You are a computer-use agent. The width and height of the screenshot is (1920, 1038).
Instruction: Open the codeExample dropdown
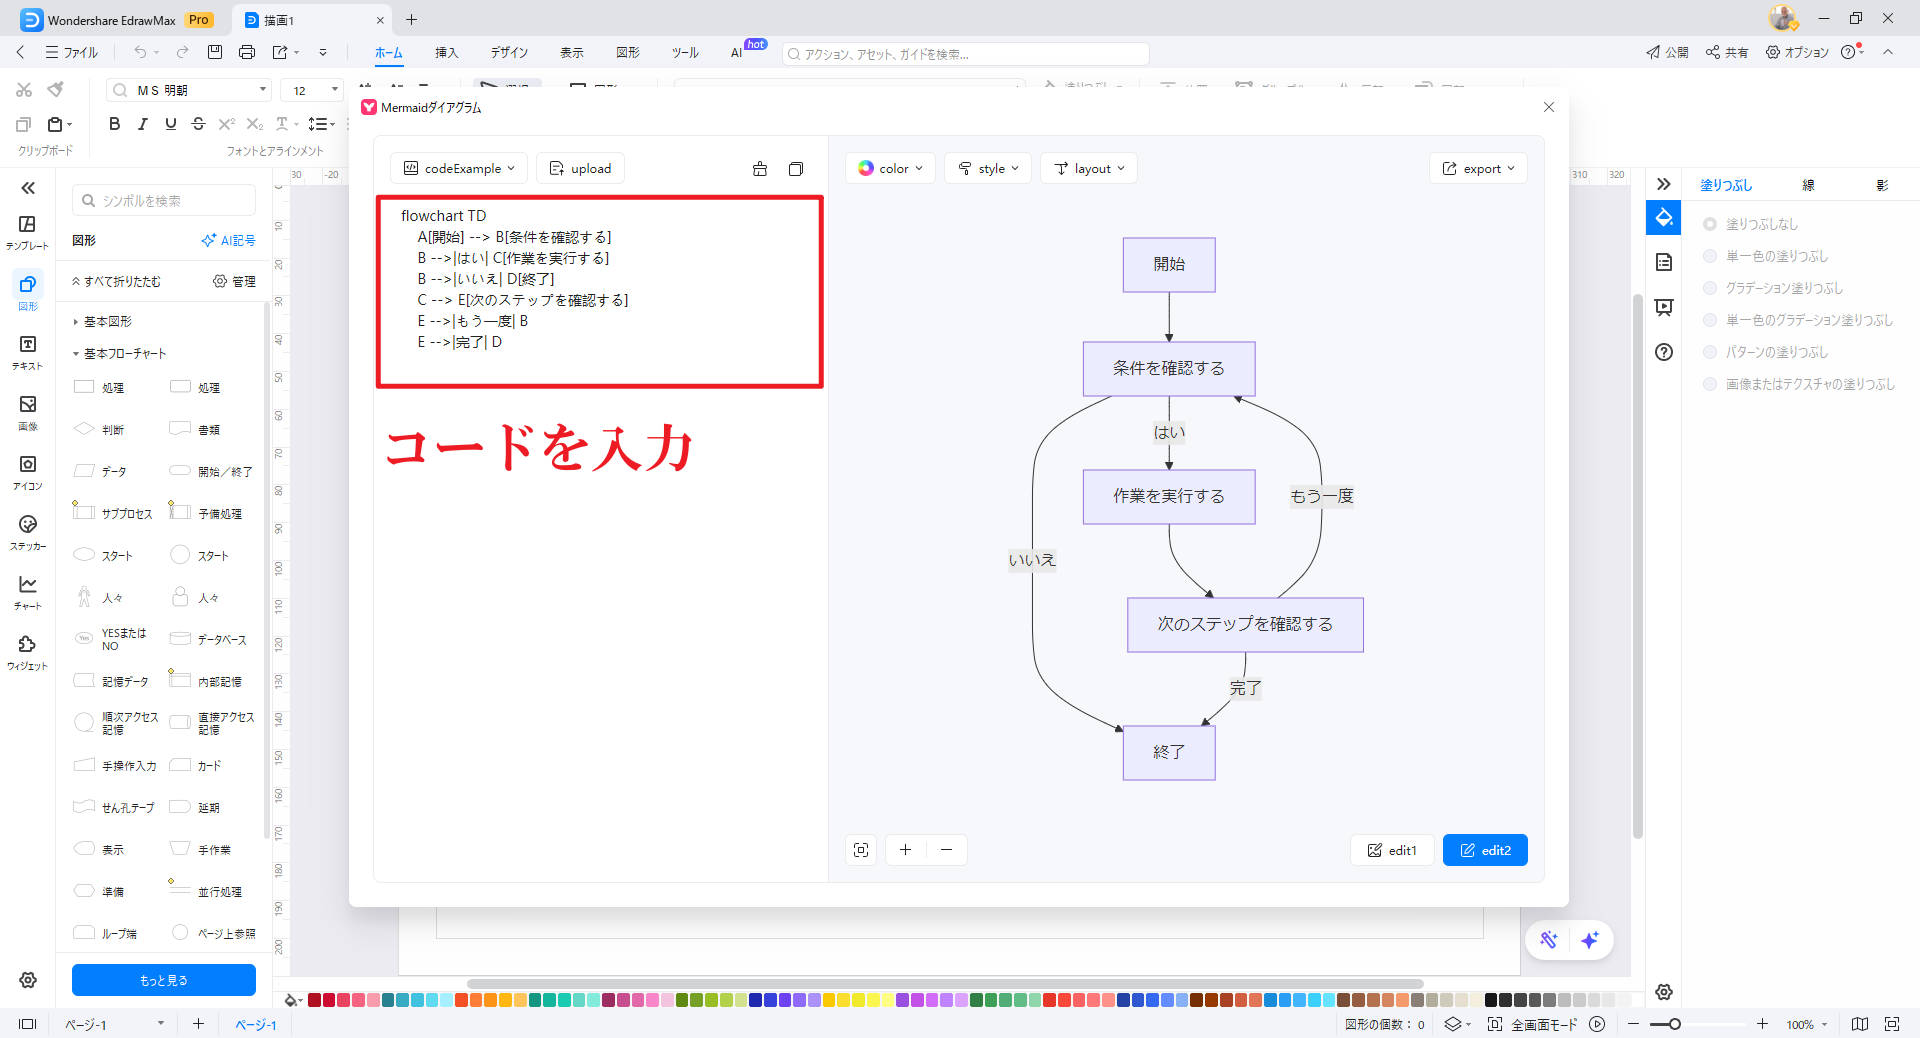[x=459, y=169]
